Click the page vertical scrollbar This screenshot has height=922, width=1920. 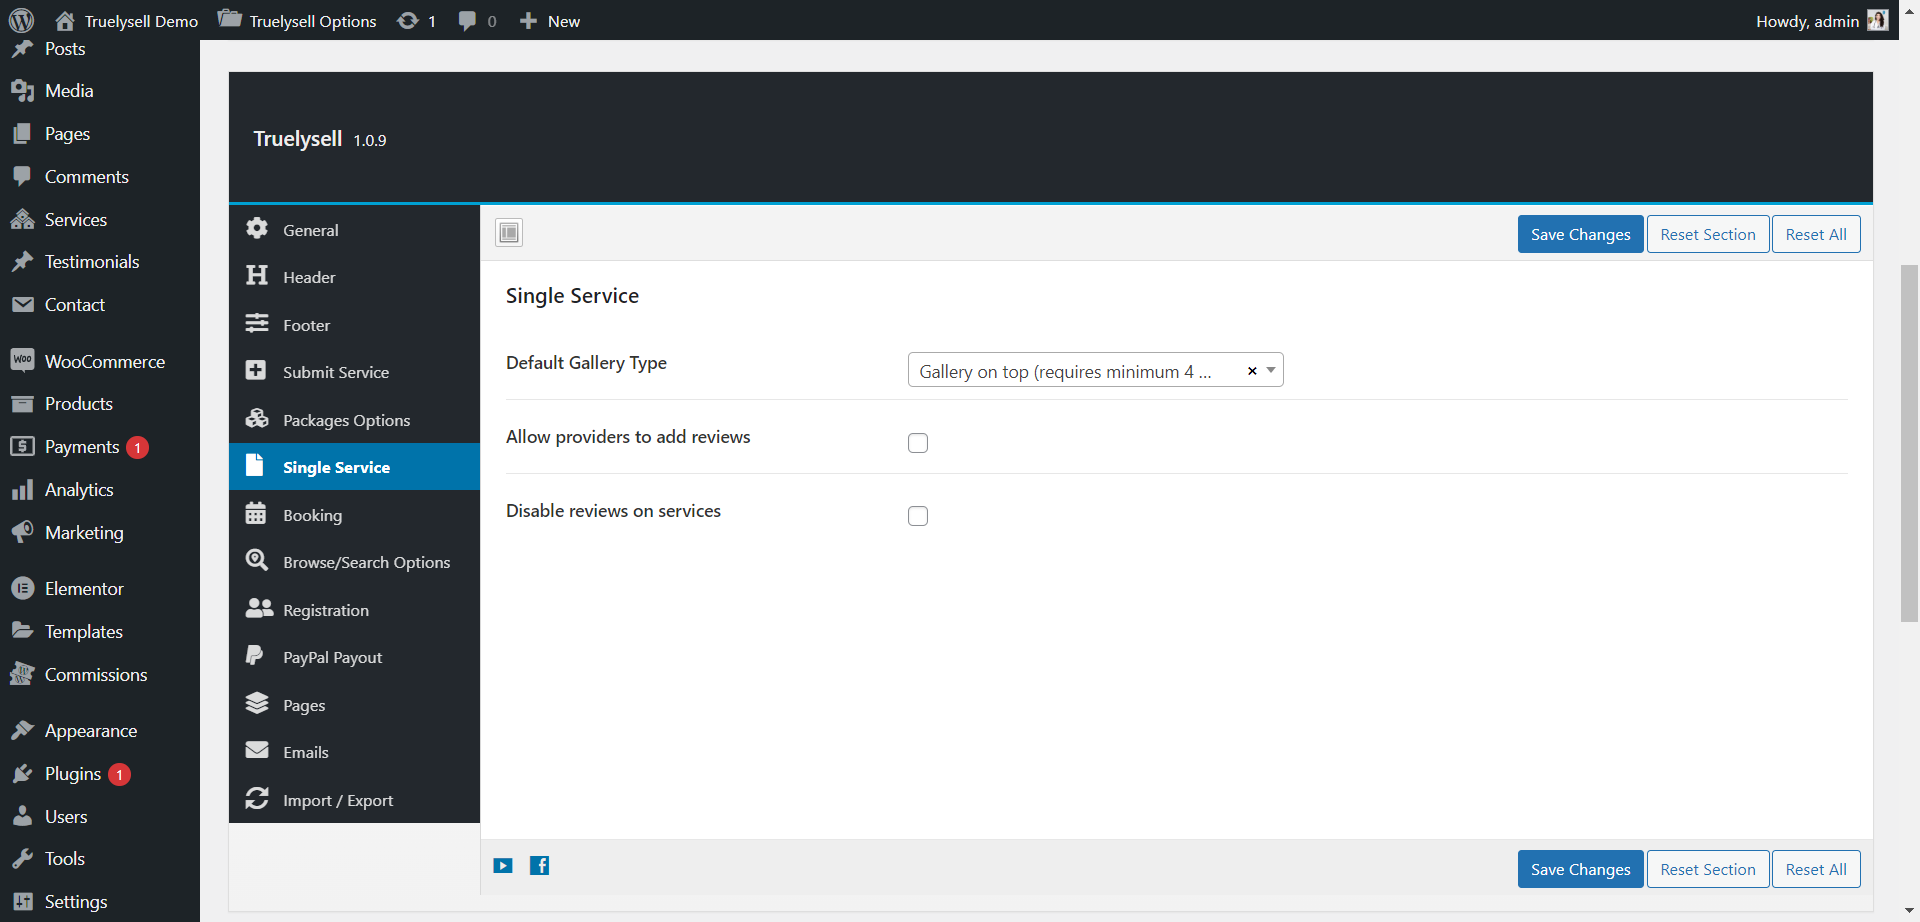coord(1909,440)
